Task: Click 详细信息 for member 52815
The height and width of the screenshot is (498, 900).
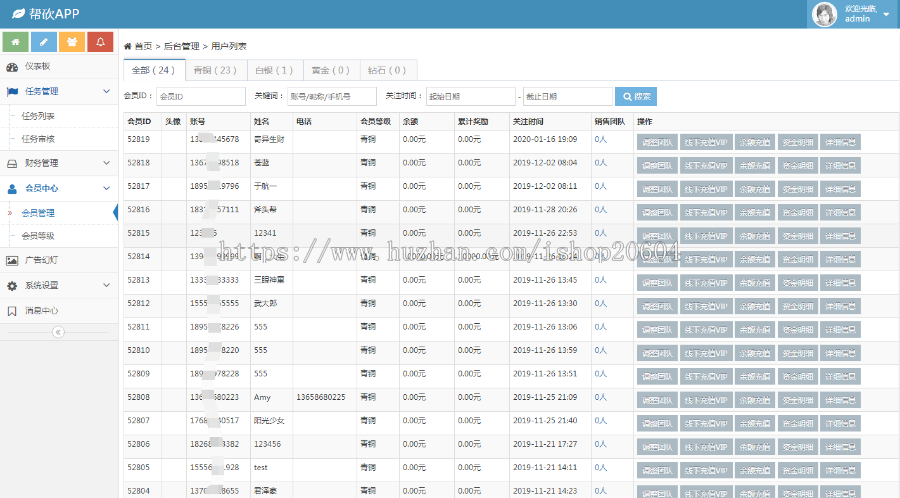Action: (x=840, y=236)
